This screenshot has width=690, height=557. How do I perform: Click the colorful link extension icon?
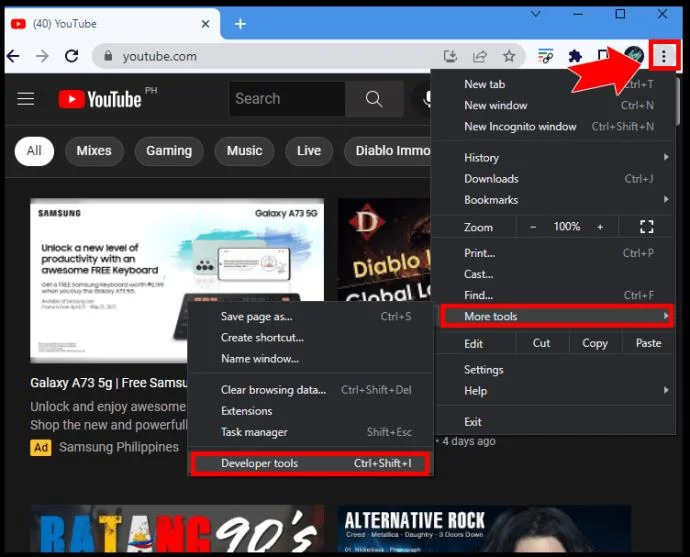coord(546,56)
